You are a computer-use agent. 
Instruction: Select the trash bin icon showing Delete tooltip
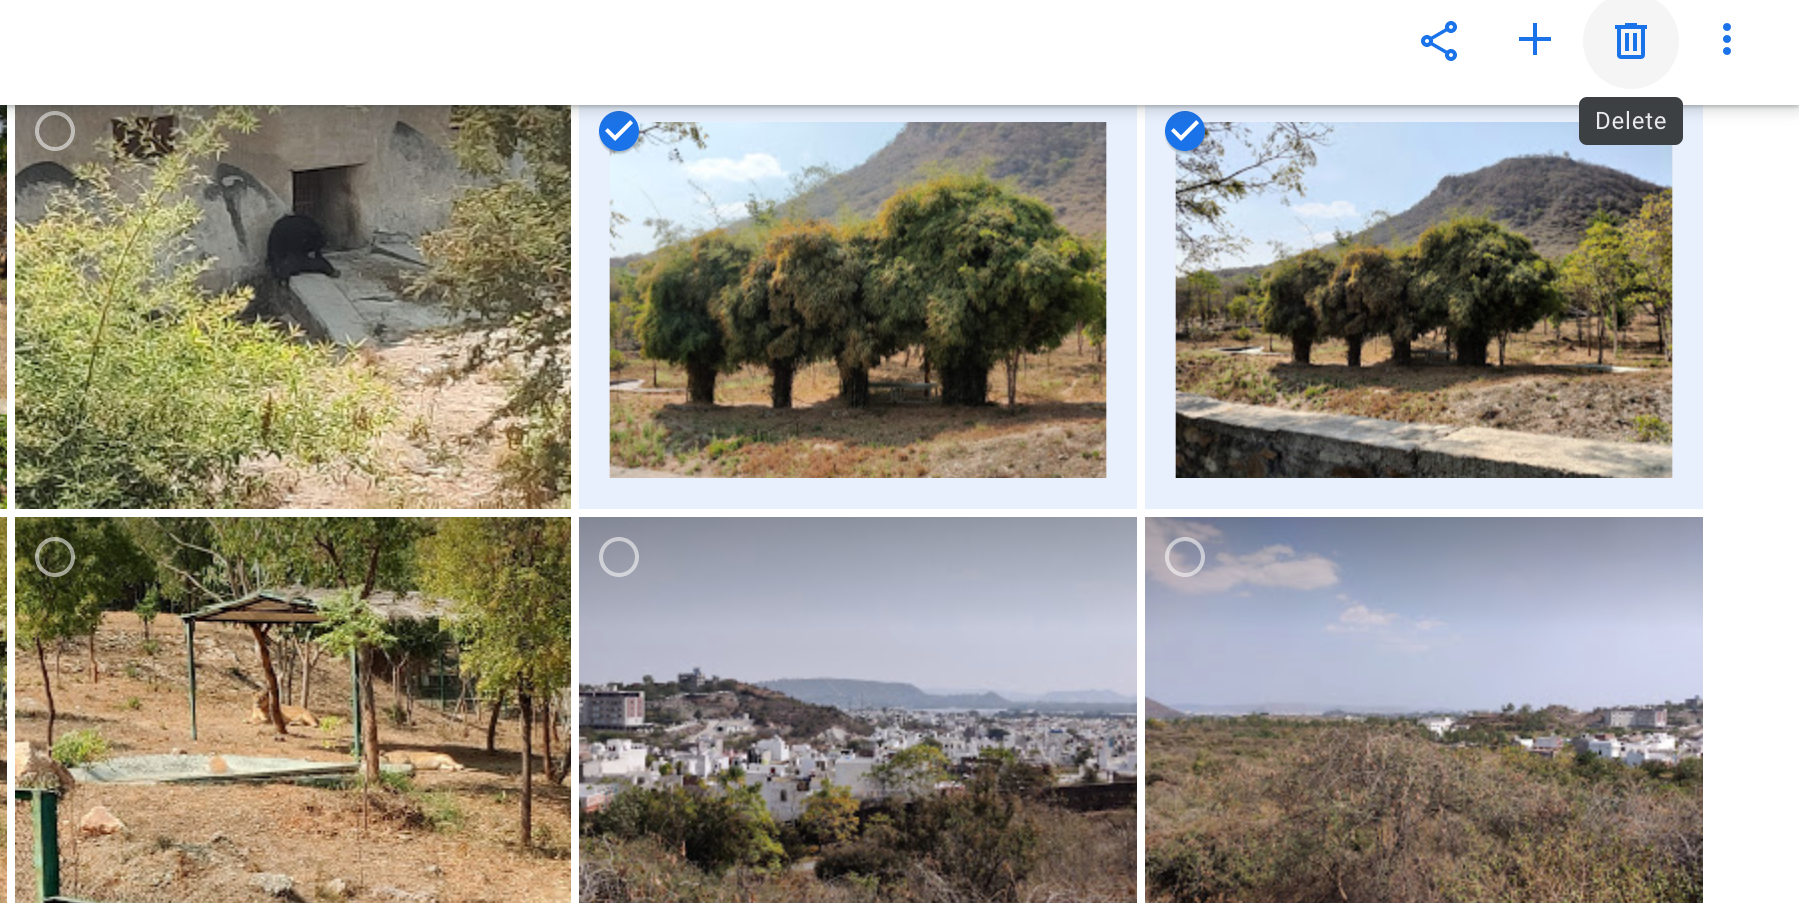click(1631, 40)
